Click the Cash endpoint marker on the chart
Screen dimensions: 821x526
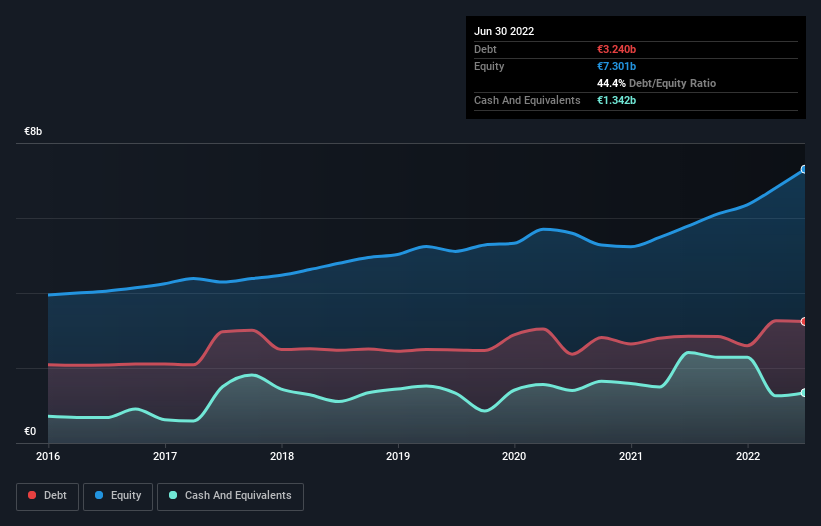[x=804, y=393]
